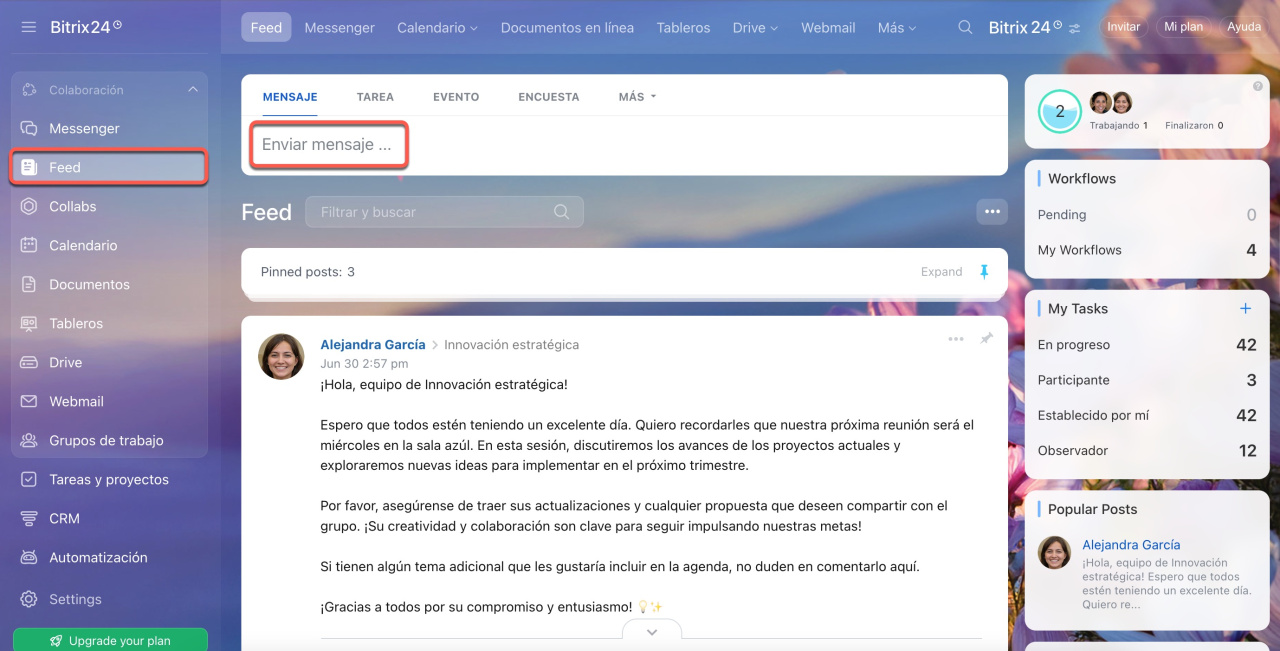This screenshot has width=1280, height=651.
Task: Open My Workflows row
Action: (1147, 250)
